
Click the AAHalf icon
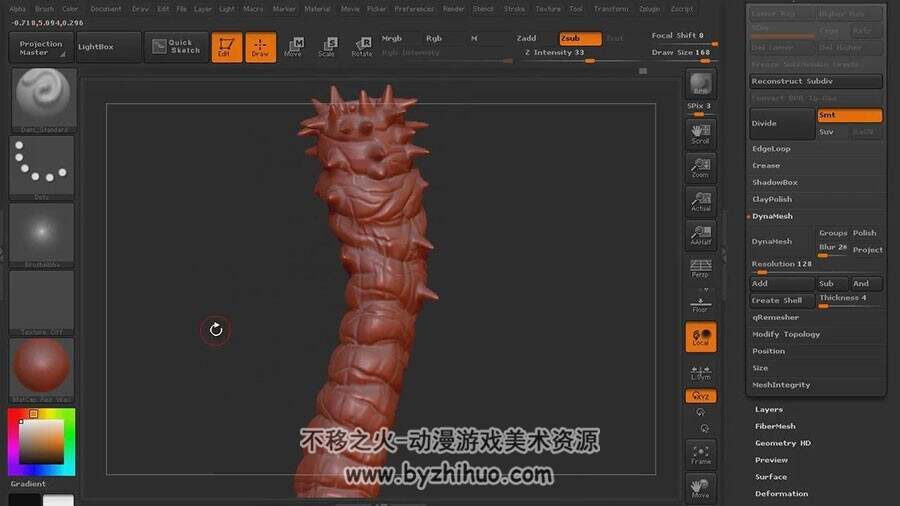pos(700,236)
